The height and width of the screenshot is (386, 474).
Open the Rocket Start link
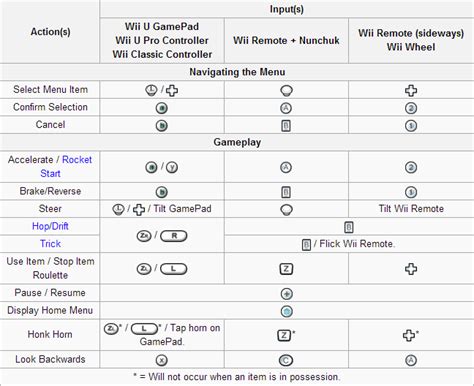[x=66, y=166]
